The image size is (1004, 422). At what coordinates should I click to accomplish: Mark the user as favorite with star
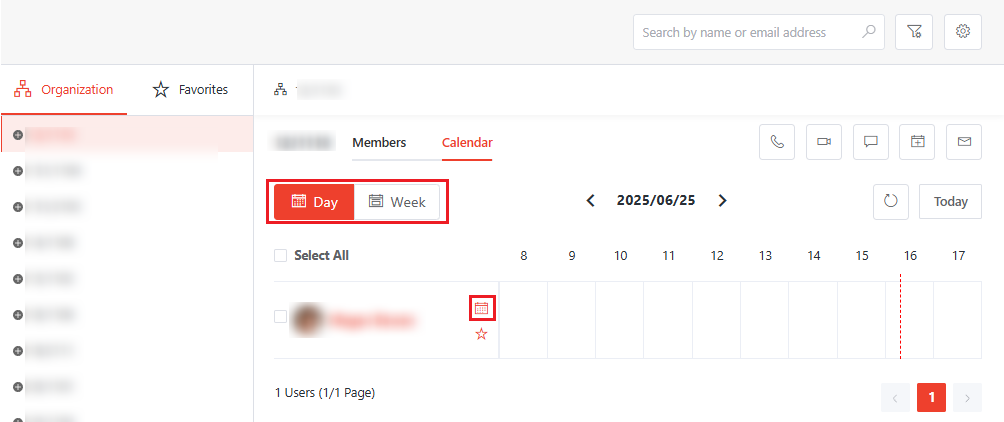tap(482, 334)
